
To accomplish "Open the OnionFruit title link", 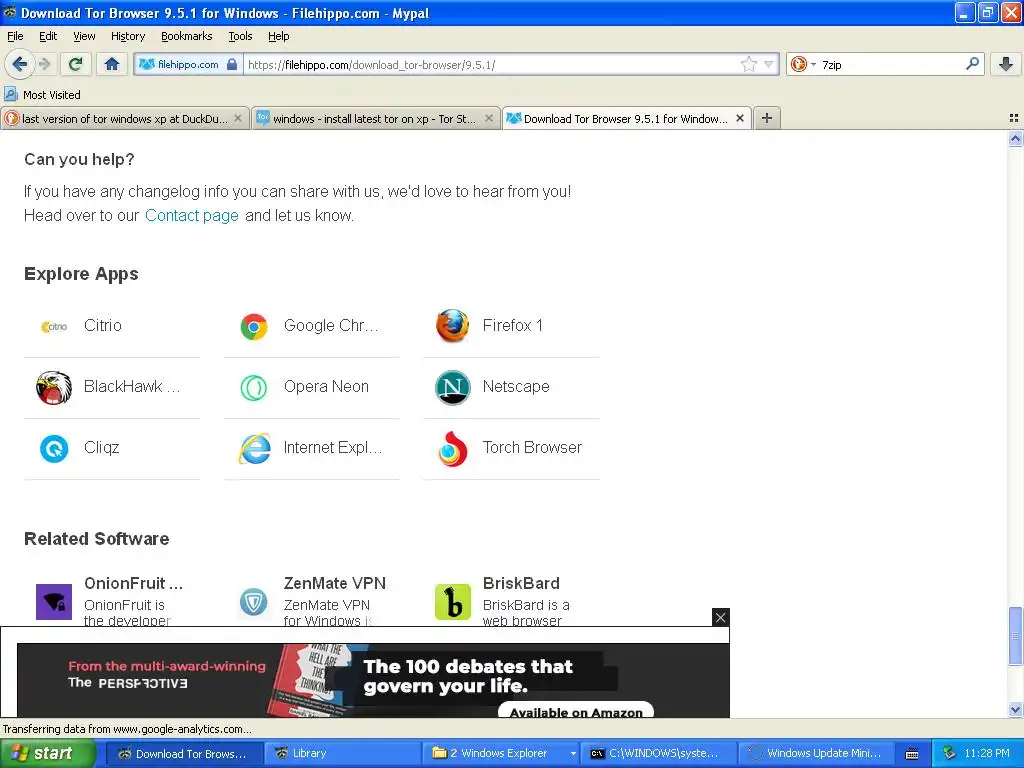I will click(x=133, y=583).
